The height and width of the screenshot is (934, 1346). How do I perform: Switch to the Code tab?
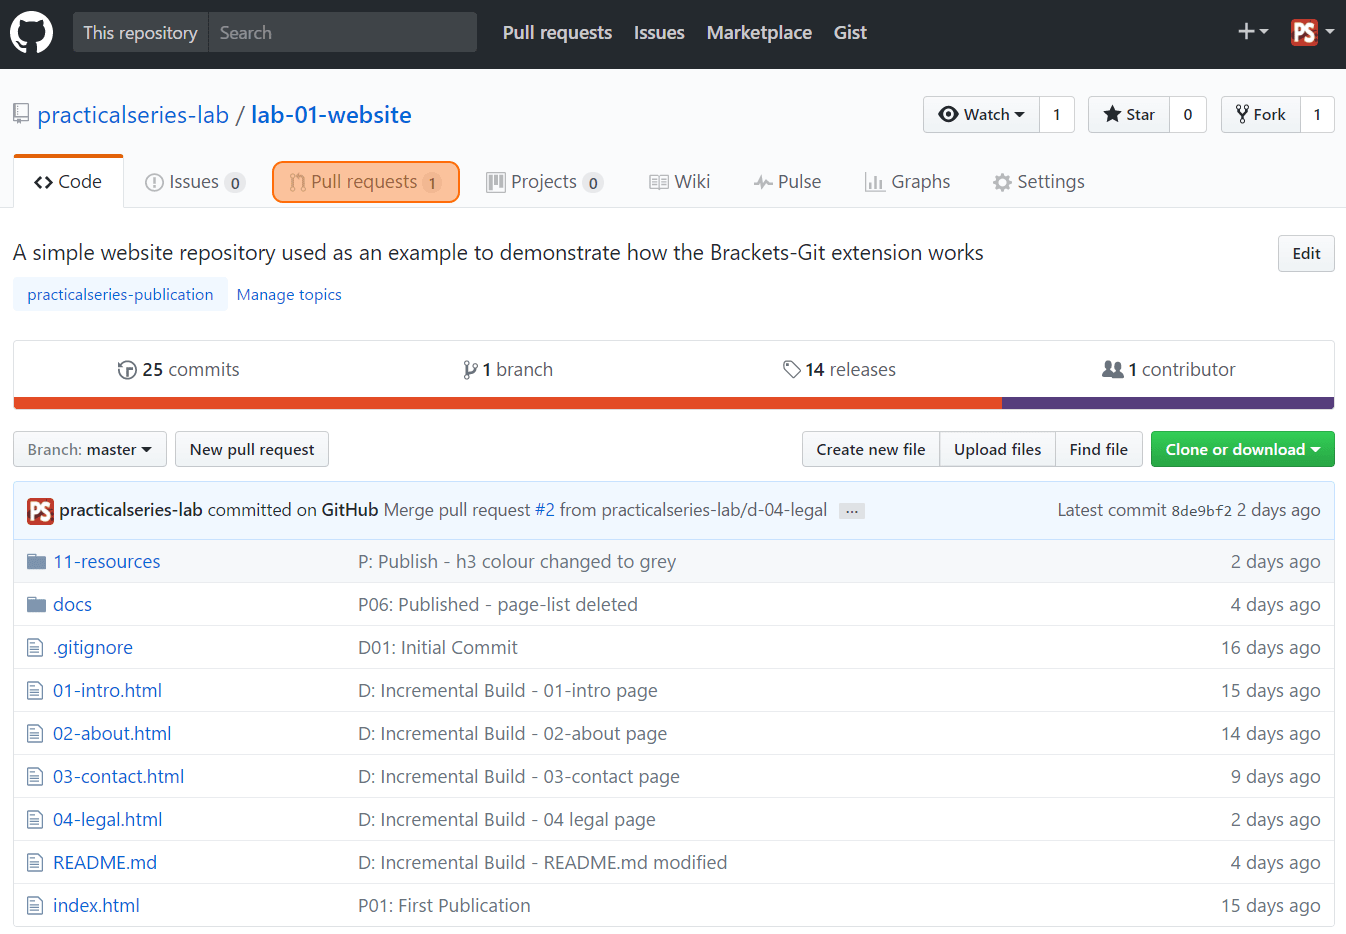(x=68, y=182)
